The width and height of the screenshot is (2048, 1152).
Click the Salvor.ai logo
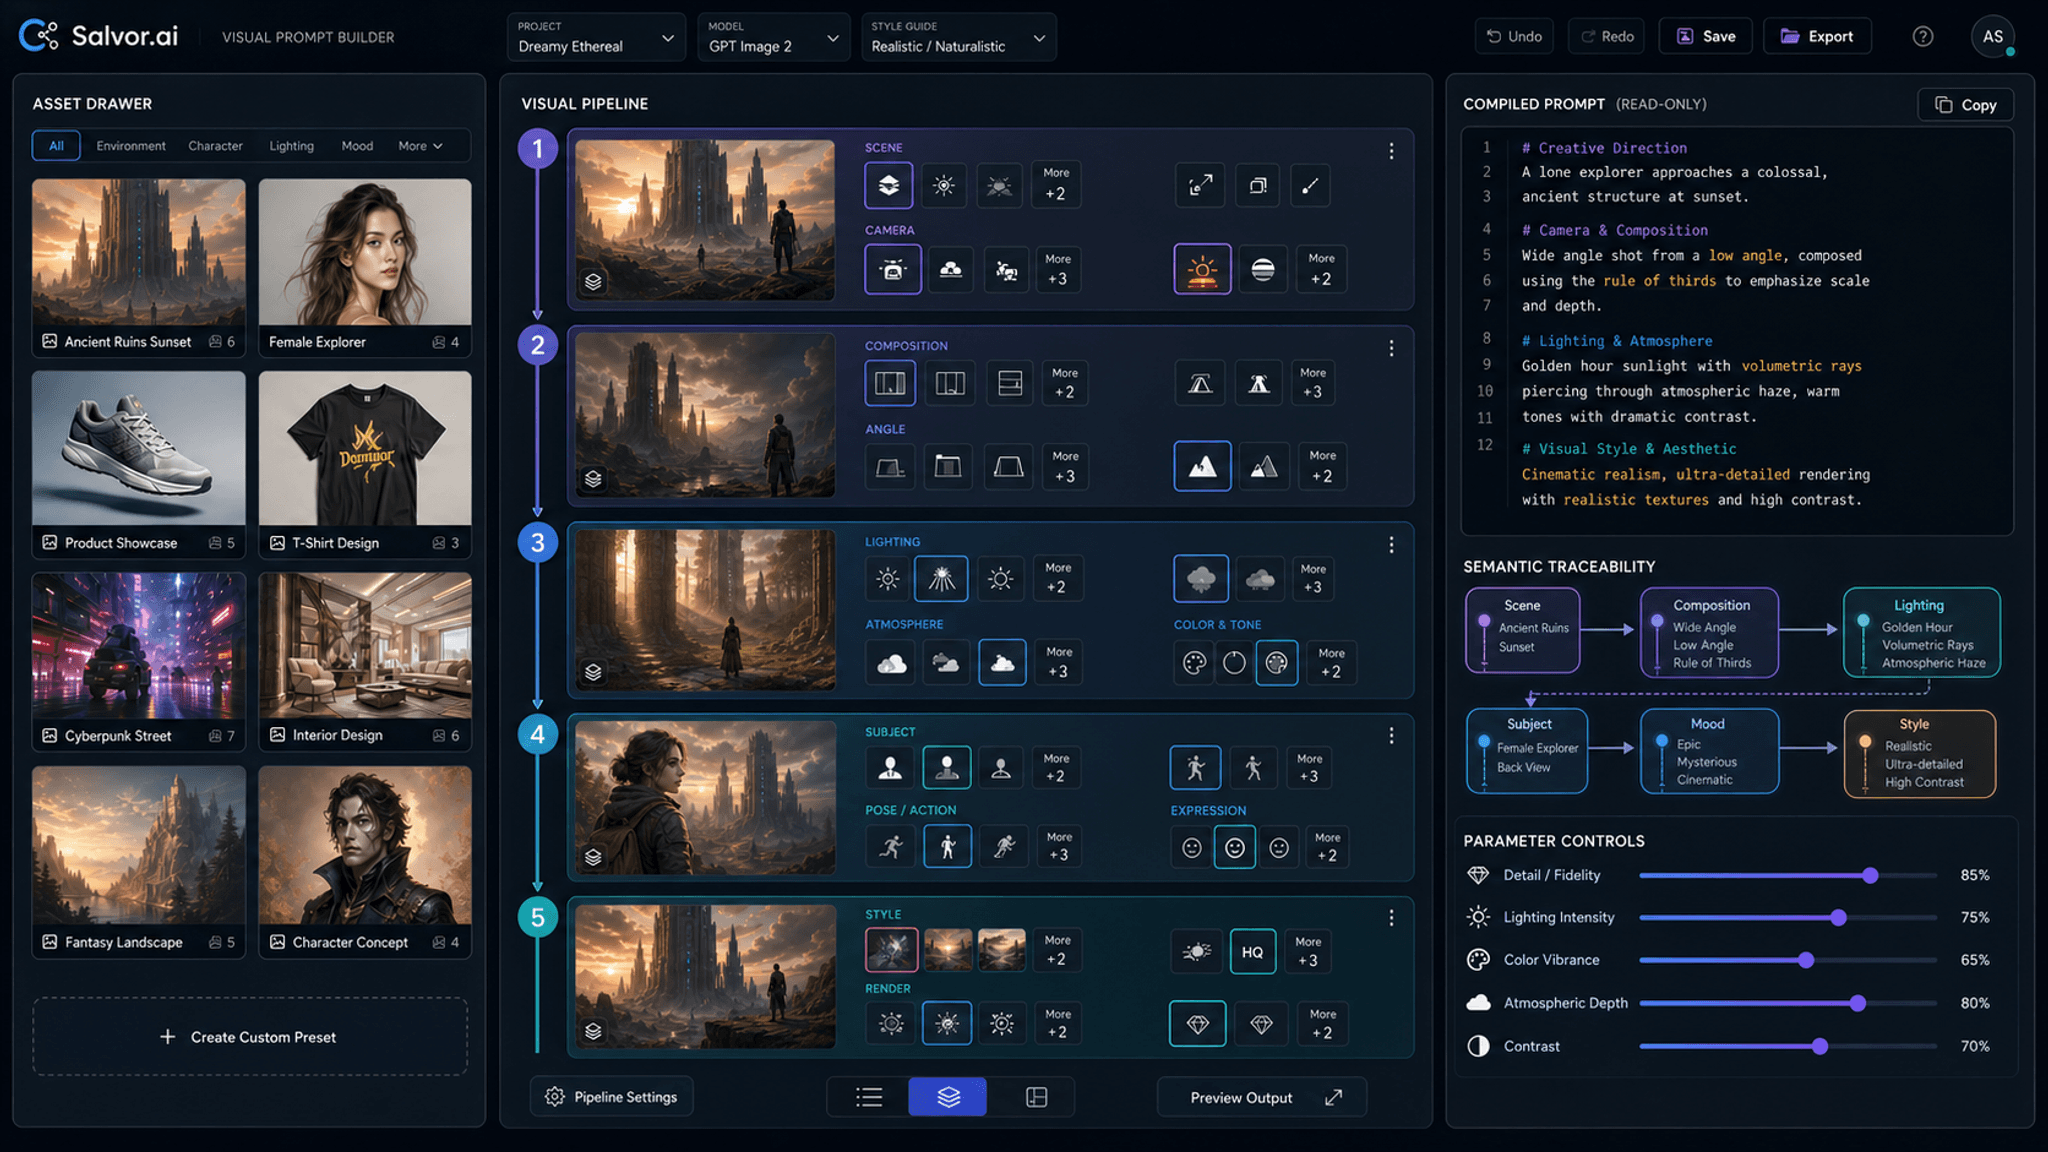click(x=98, y=37)
